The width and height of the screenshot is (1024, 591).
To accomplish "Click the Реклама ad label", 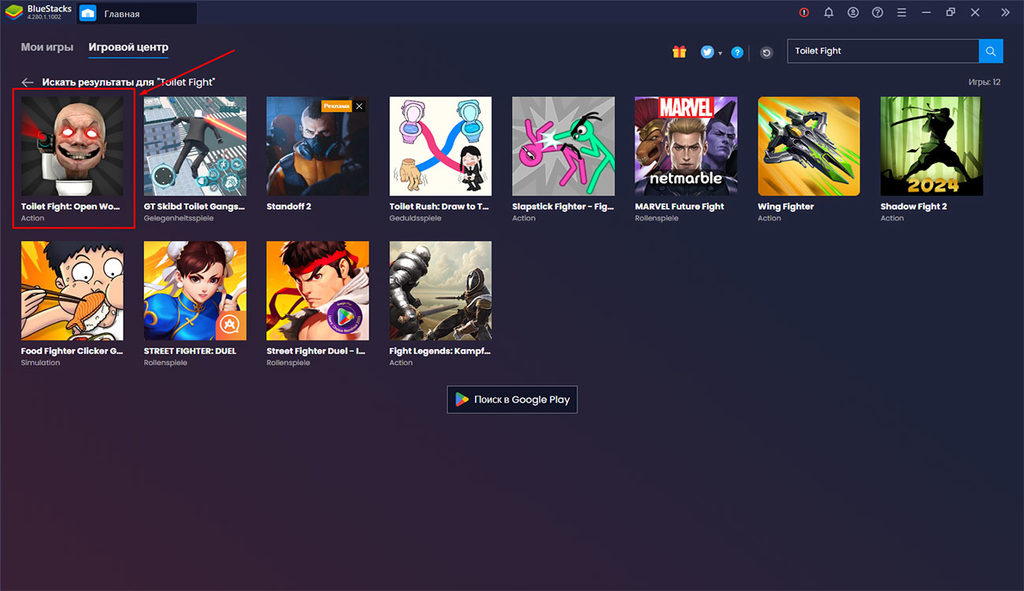I will [x=336, y=106].
